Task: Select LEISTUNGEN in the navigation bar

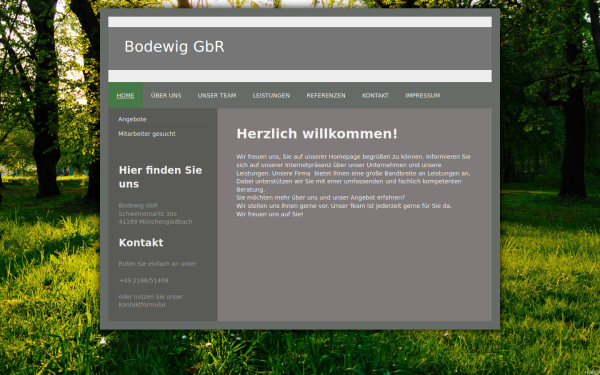Action: (x=271, y=95)
